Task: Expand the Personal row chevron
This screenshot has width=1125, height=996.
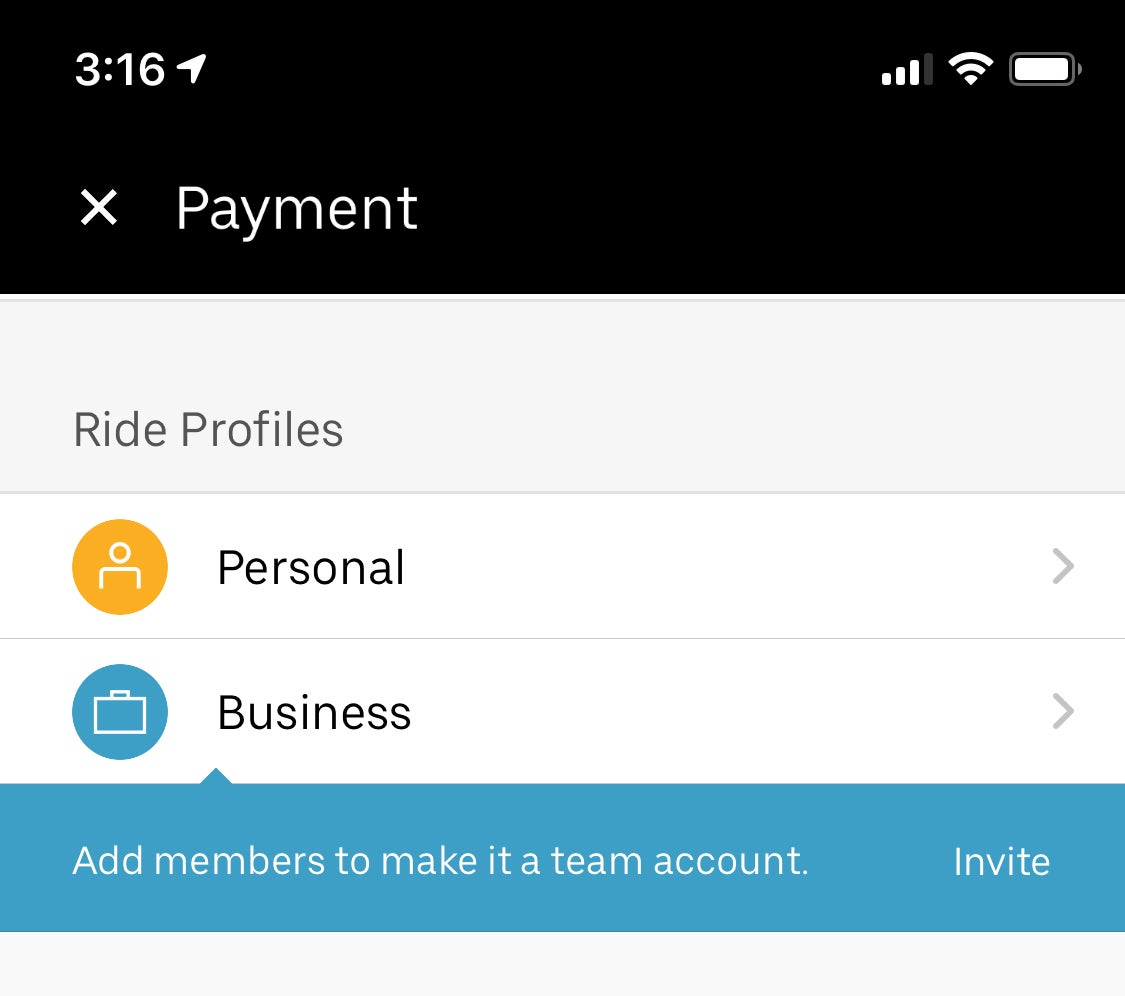Action: click(x=1063, y=567)
